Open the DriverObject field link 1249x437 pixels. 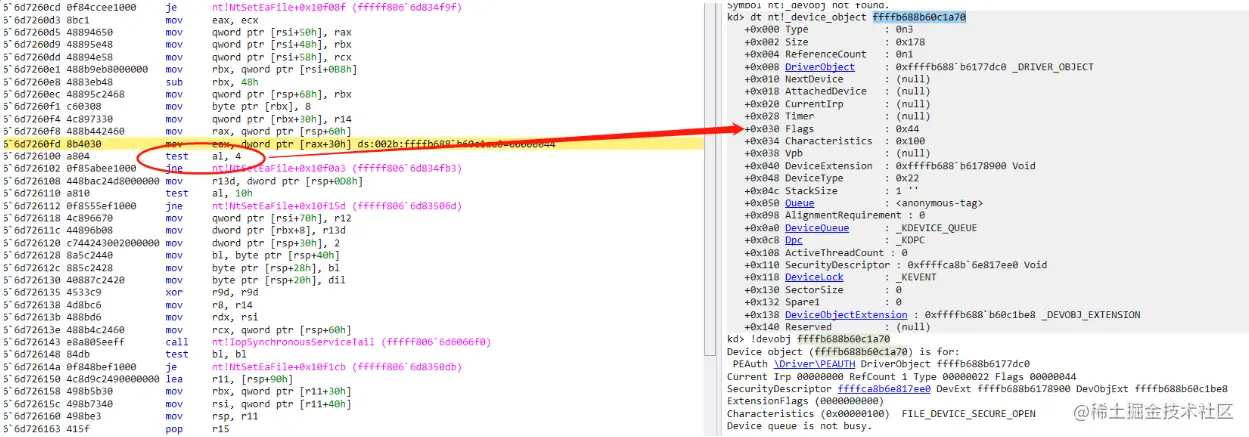820,67
